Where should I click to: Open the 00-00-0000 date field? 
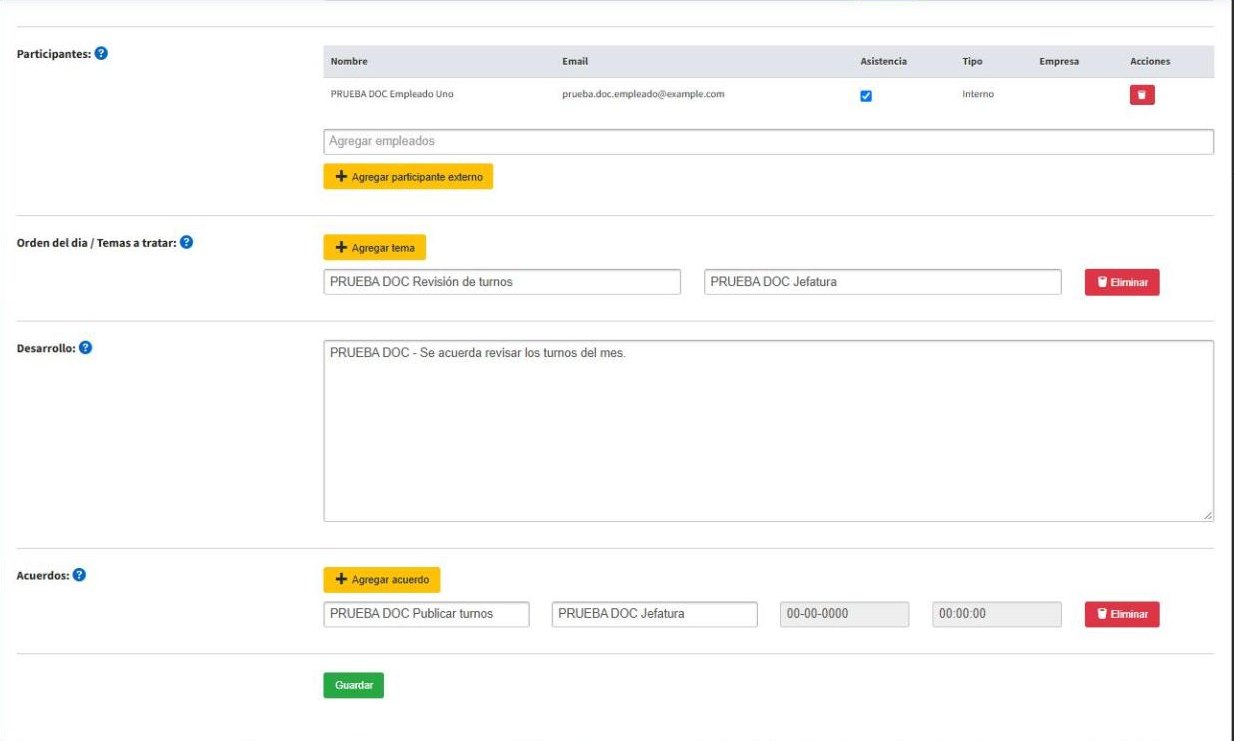845,614
